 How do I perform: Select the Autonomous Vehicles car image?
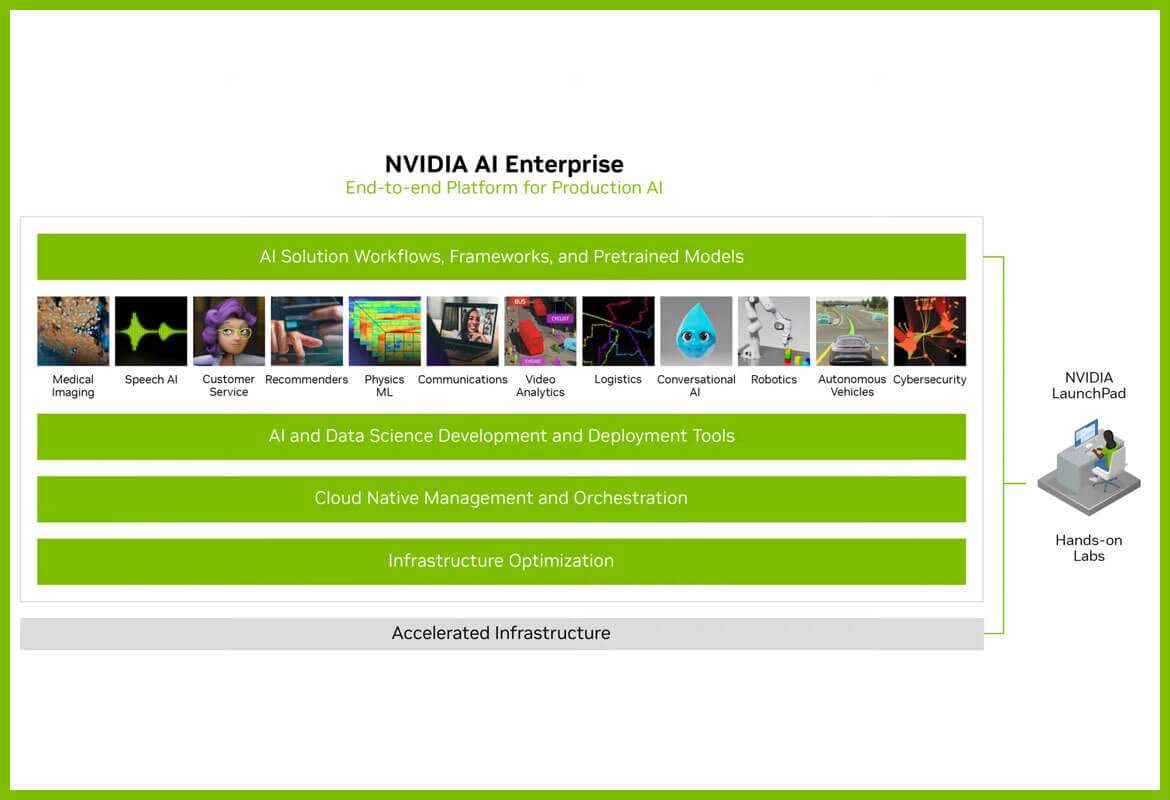coord(852,331)
